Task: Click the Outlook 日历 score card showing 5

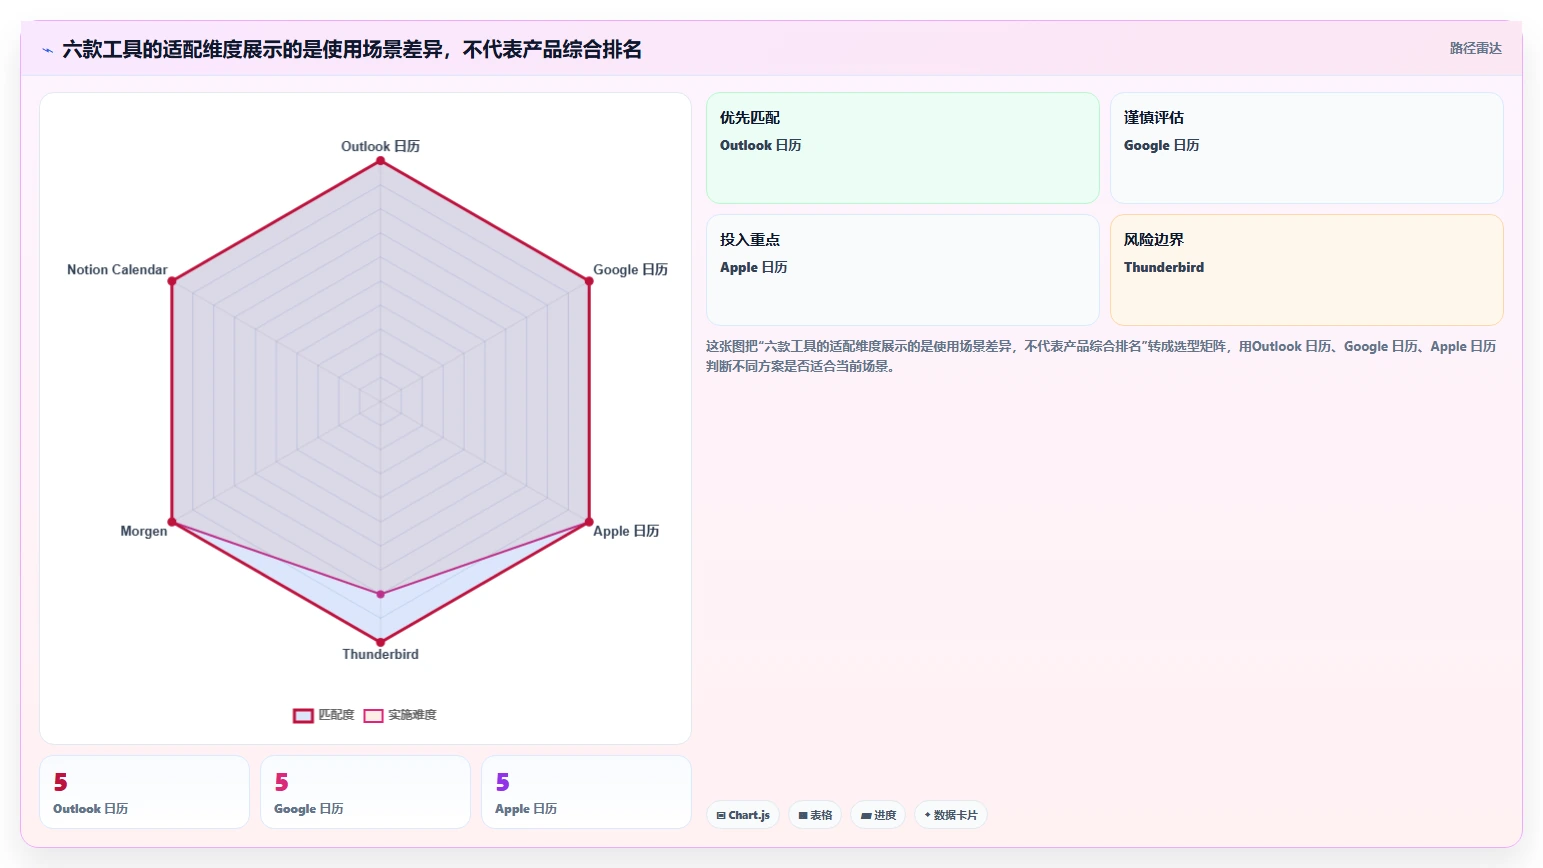Action: coord(144,792)
